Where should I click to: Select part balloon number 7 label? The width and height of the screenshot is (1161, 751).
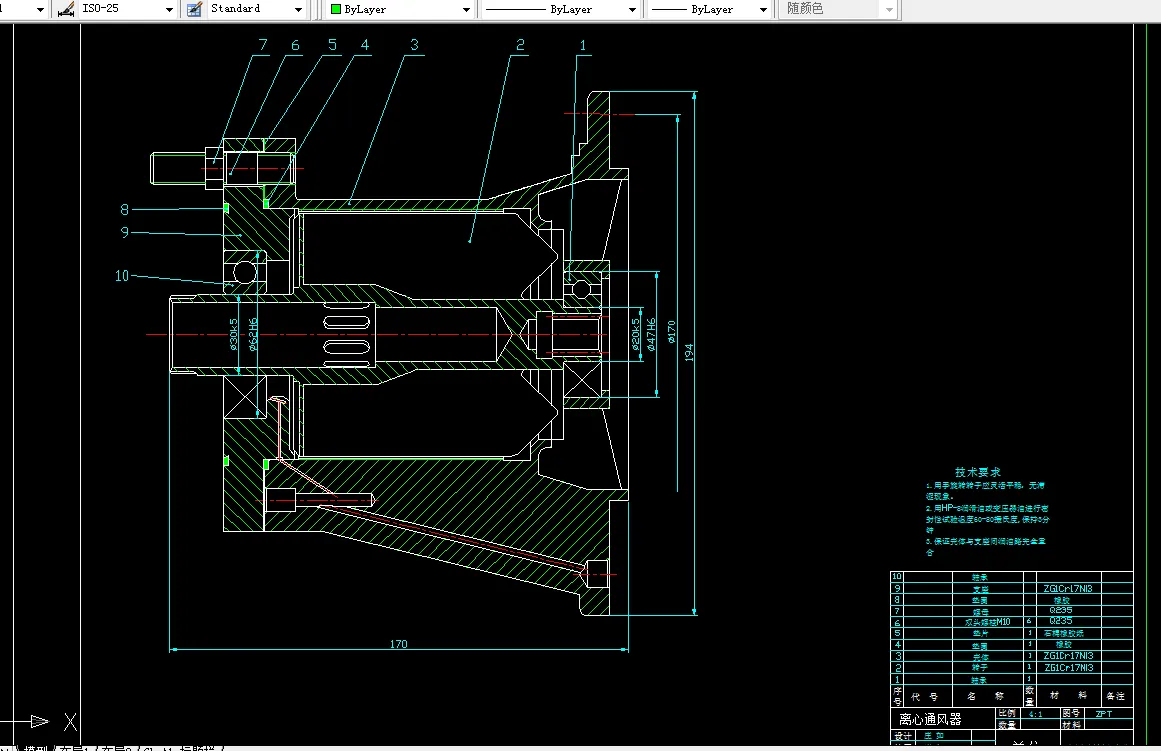coord(263,45)
